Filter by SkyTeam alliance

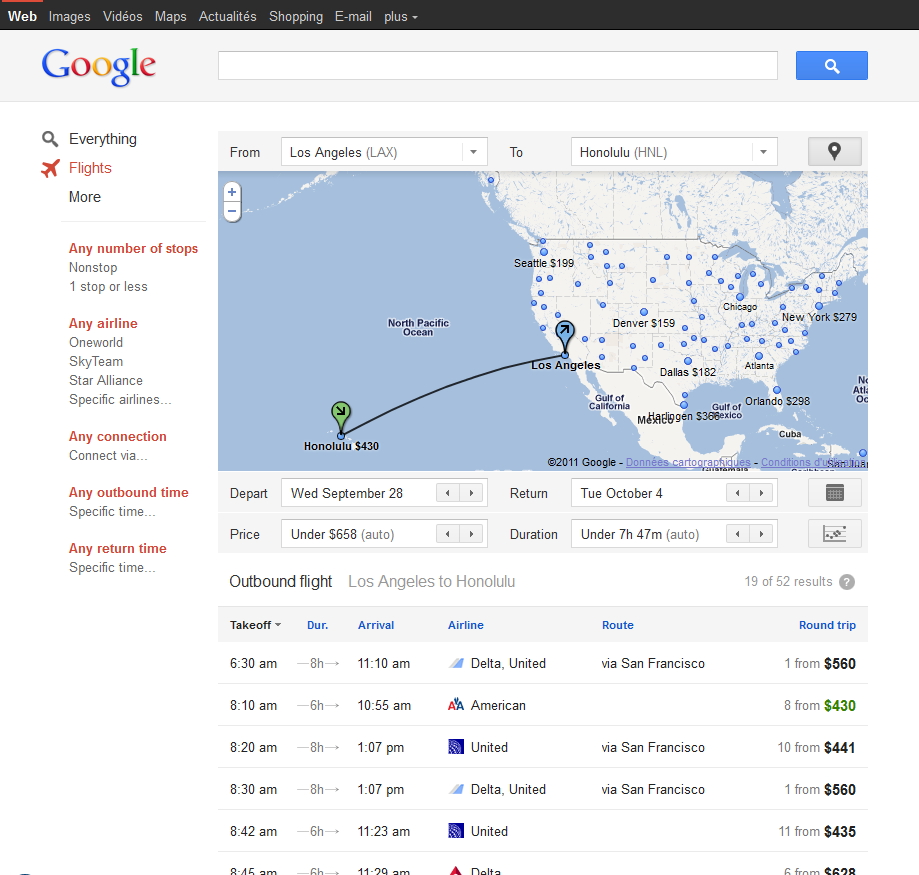pos(96,362)
